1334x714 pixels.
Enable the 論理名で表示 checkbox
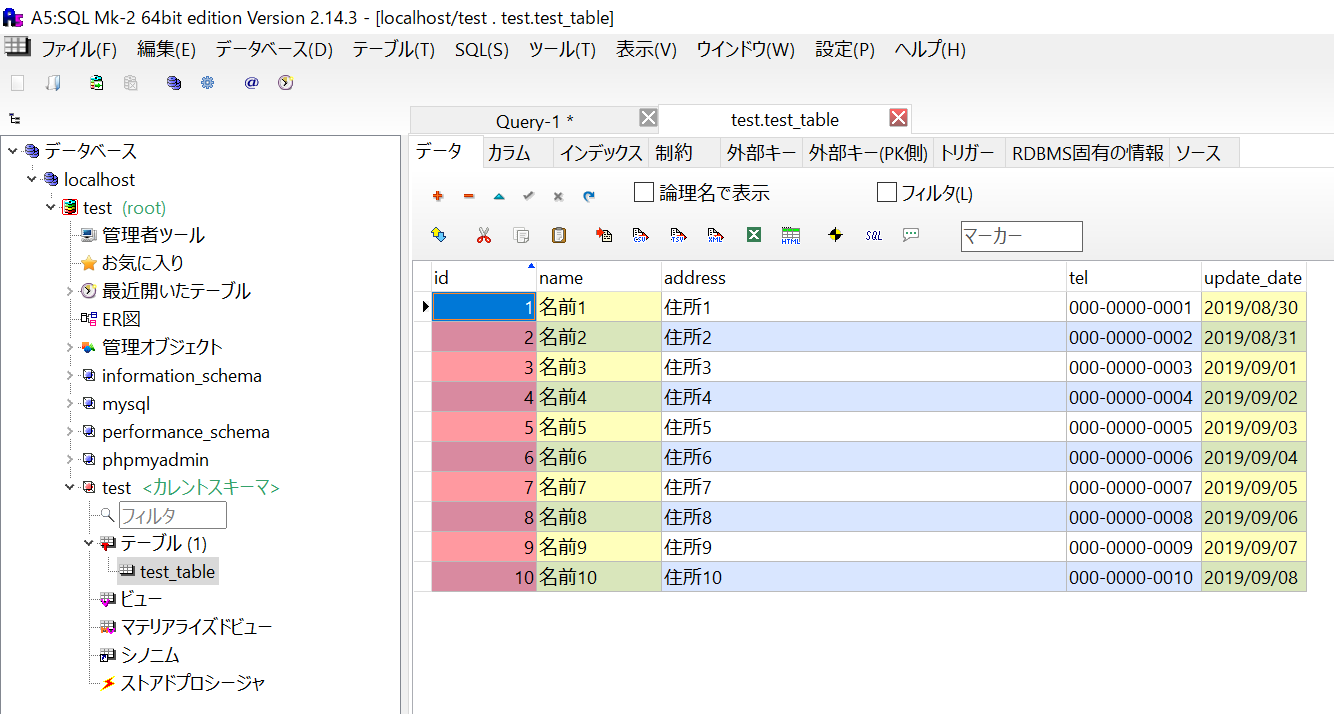coord(643,192)
